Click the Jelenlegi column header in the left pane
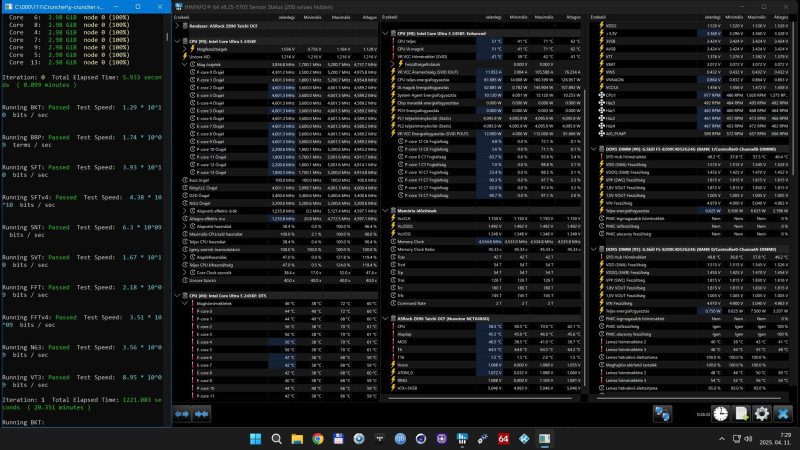800x450 pixels. pos(286,17)
